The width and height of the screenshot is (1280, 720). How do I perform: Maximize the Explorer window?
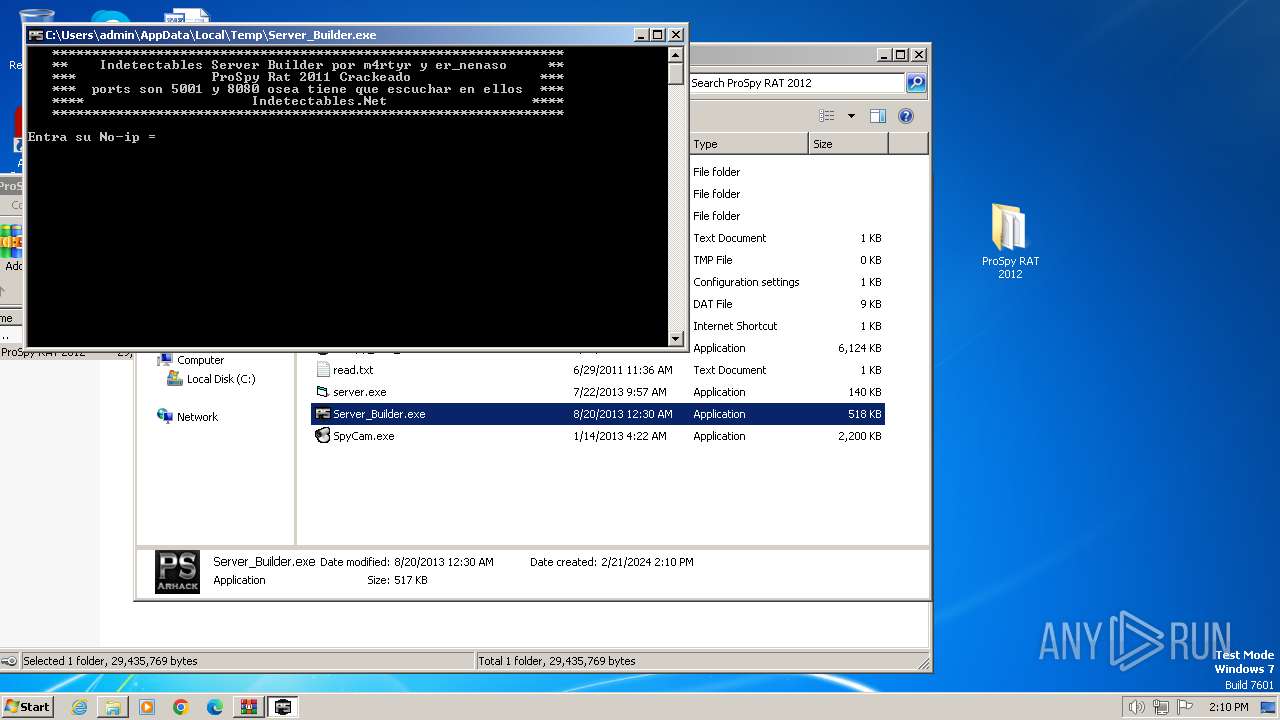point(900,55)
